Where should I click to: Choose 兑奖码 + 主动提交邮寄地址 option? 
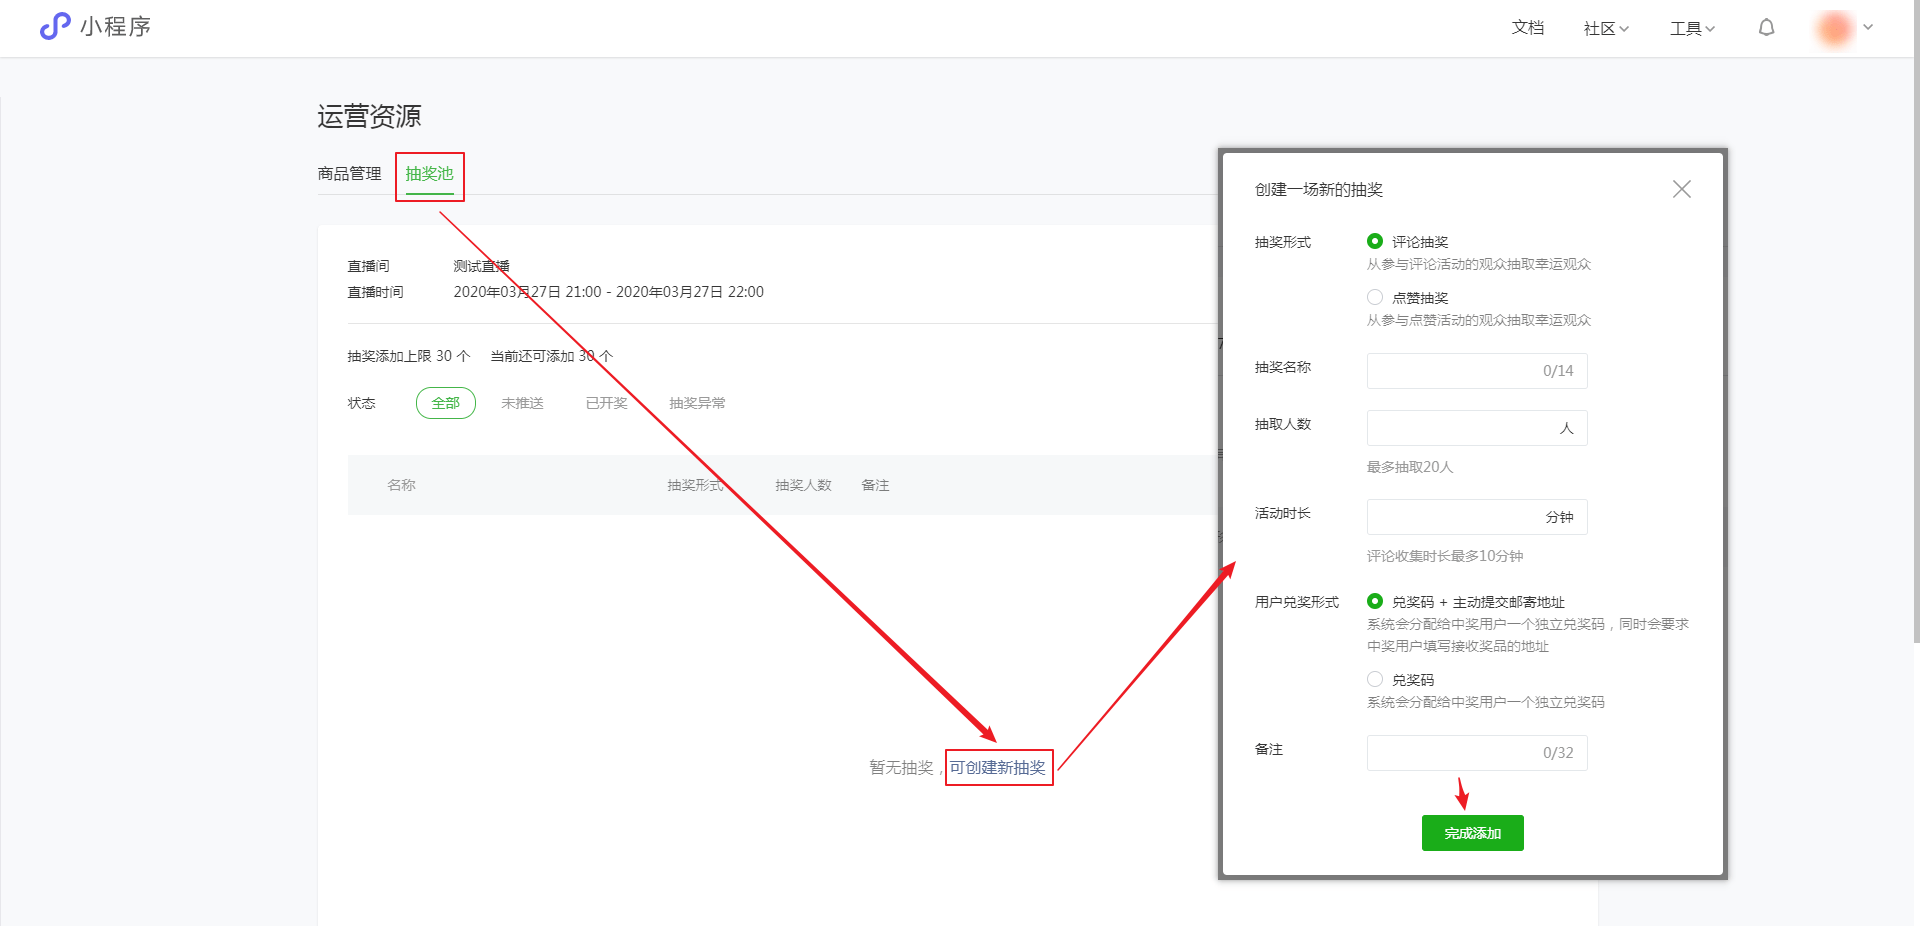pos(1375,601)
